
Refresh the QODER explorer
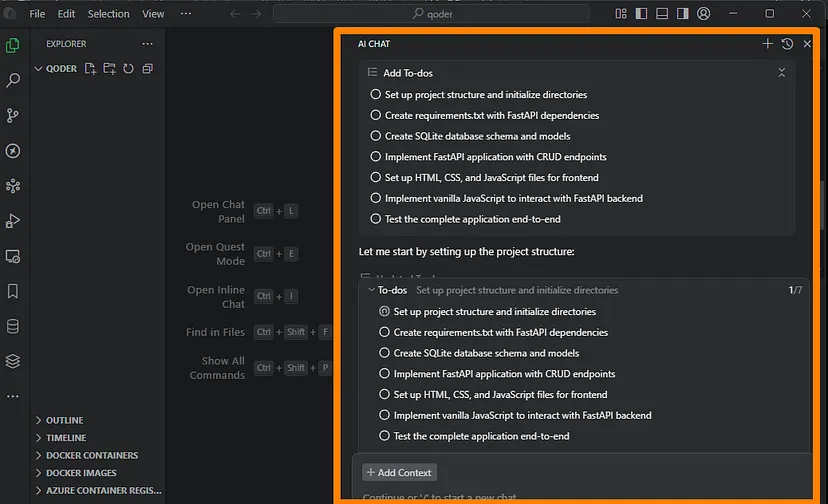coord(128,69)
